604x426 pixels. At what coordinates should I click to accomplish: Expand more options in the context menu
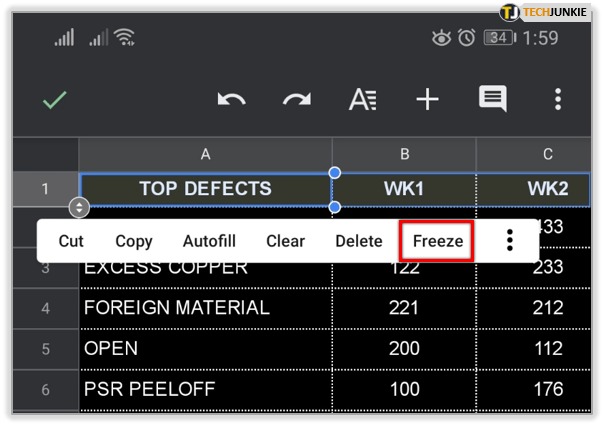coord(509,241)
